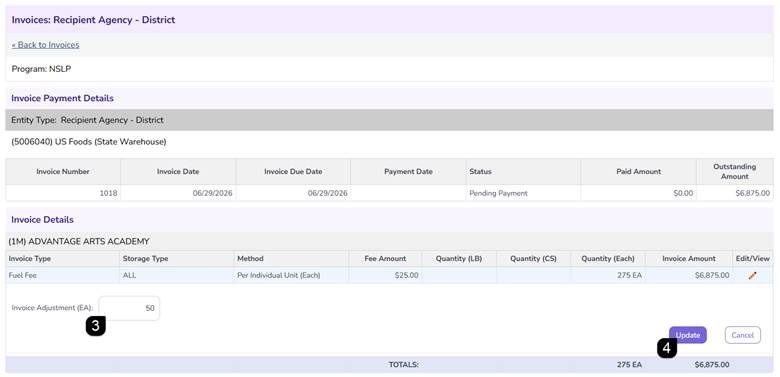Select the Entity Type: Recipient Agency - District bar
The height and width of the screenshot is (377, 780).
[x=390, y=120]
